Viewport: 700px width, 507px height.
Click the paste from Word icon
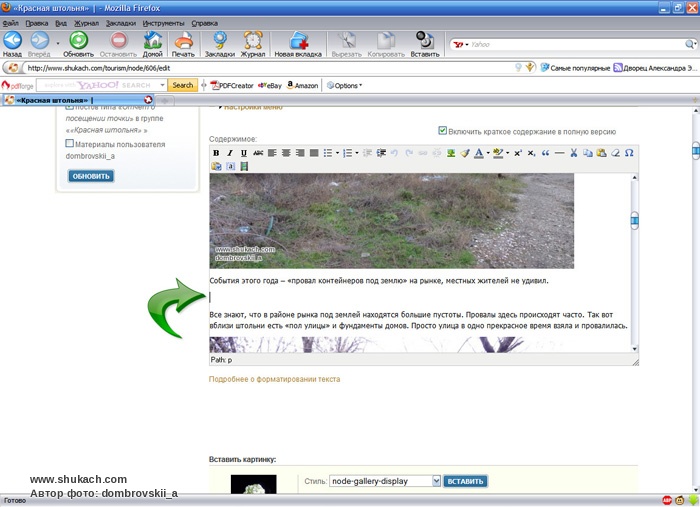[216, 166]
